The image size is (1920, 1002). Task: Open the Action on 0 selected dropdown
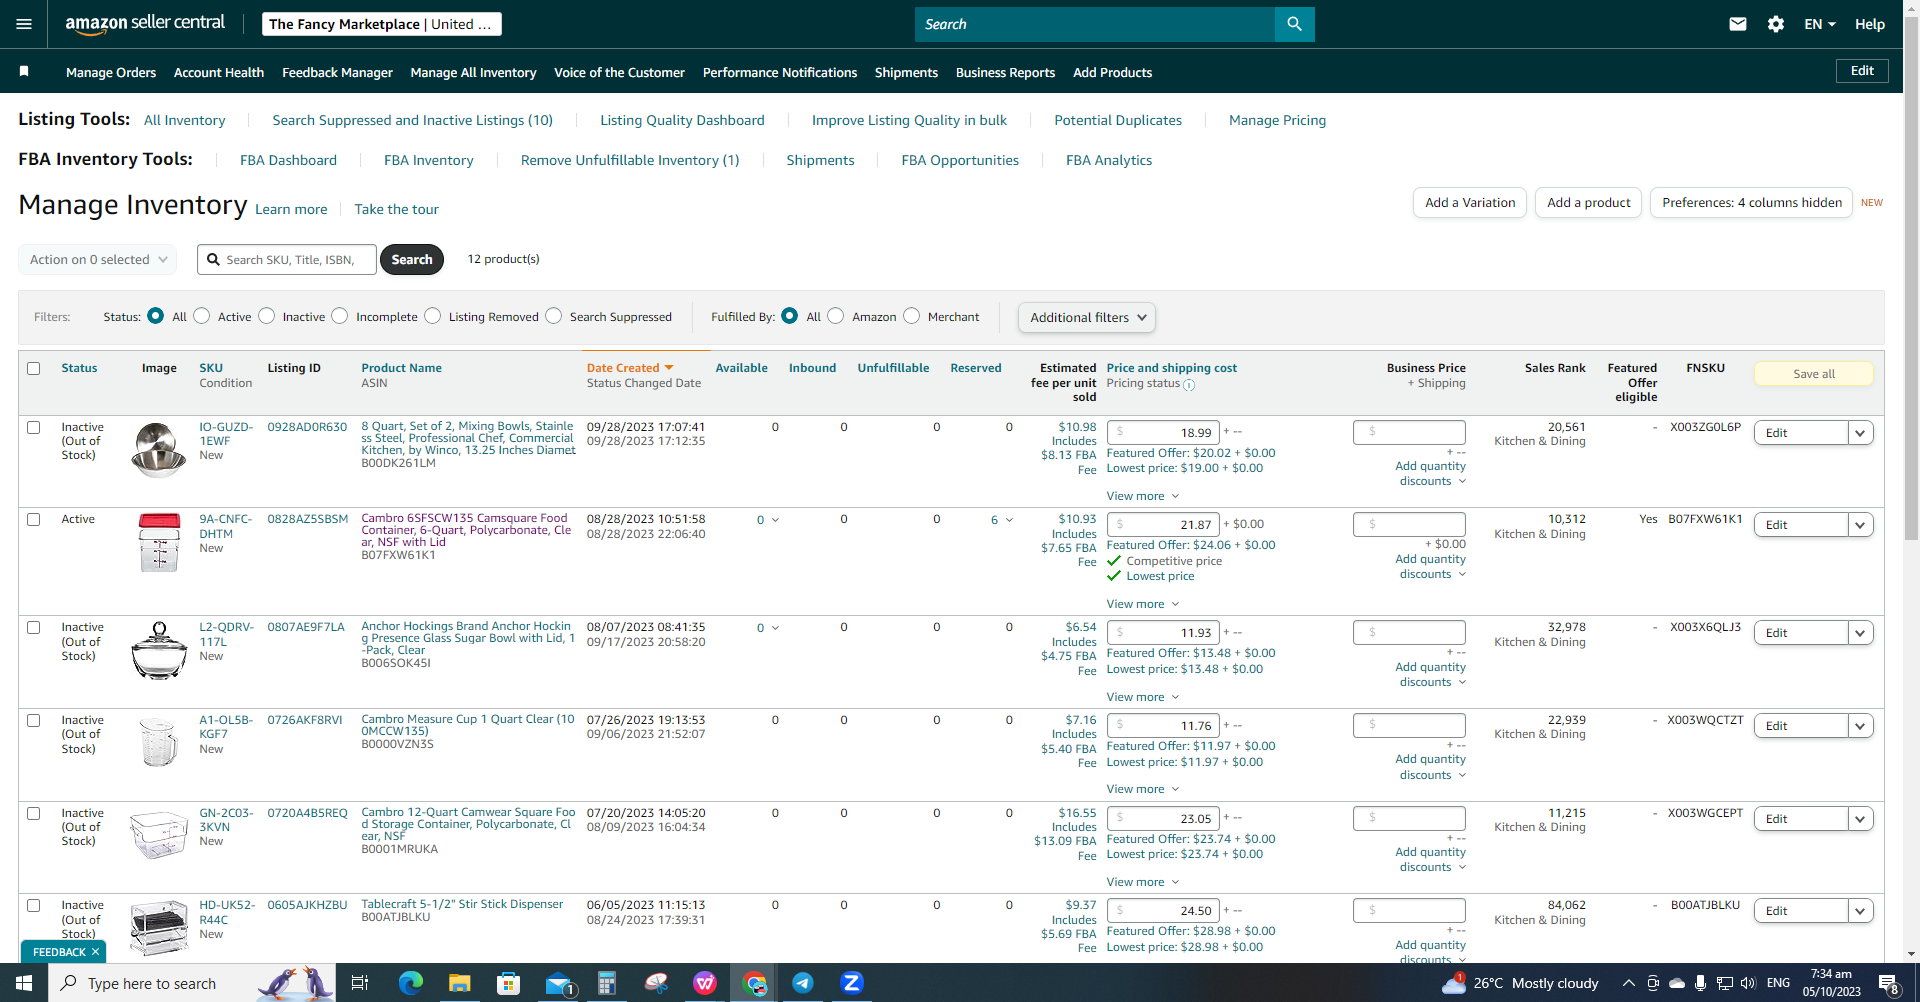click(98, 259)
